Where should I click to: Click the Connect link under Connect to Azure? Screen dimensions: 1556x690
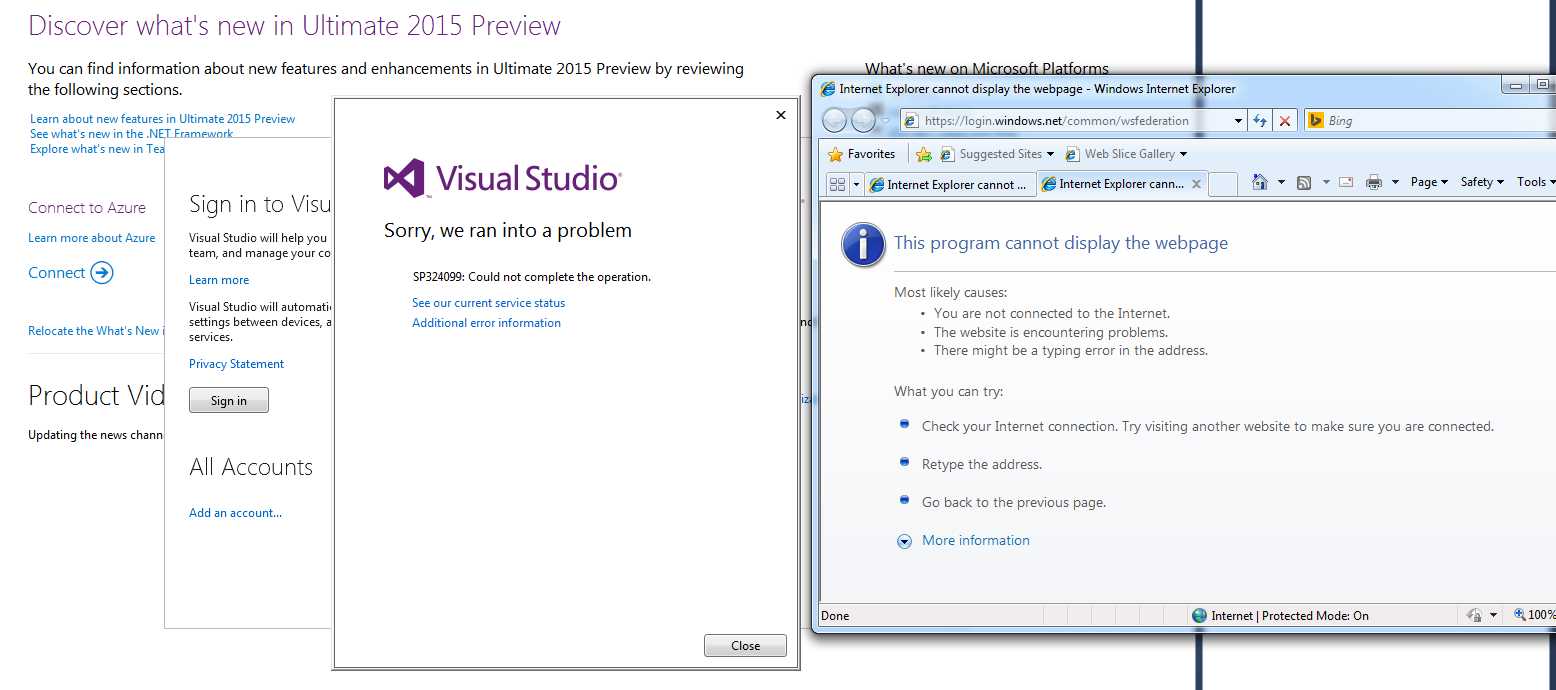coord(57,273)
